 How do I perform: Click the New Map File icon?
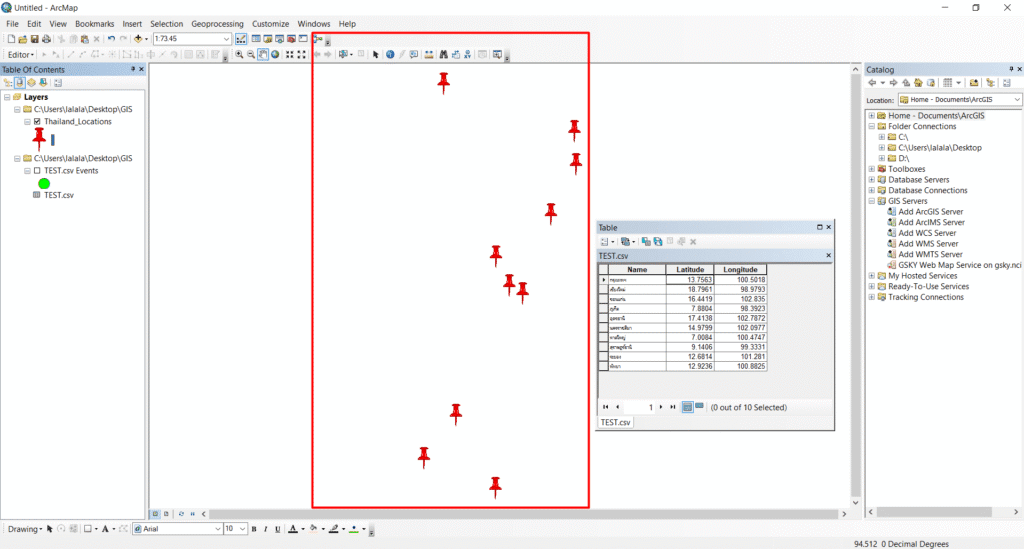point(11,39)
